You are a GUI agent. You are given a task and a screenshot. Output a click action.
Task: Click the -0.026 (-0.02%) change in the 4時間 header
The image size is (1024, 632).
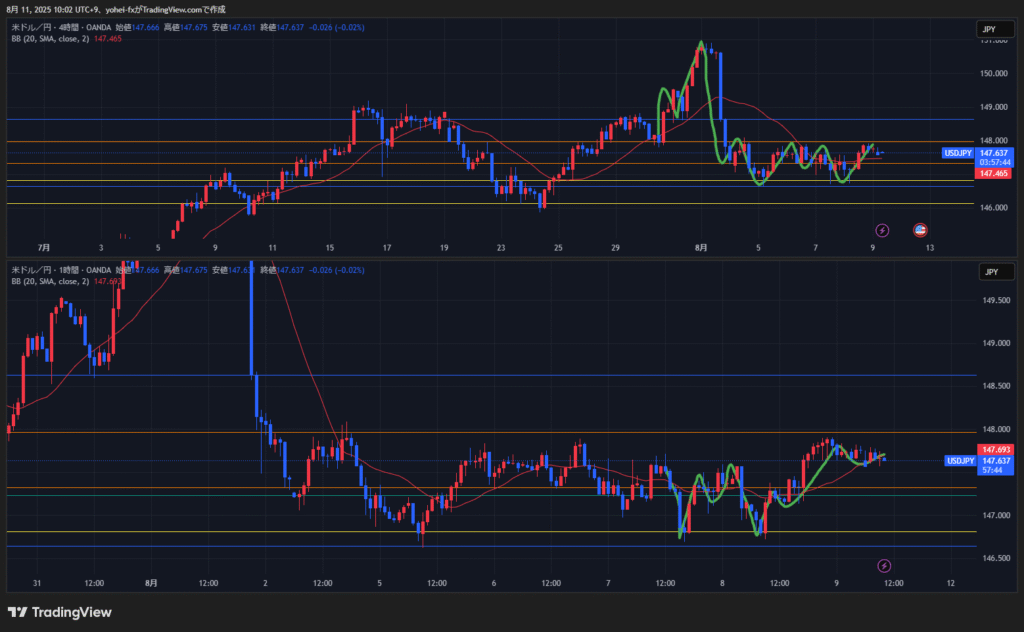click(x=336, y=27)
